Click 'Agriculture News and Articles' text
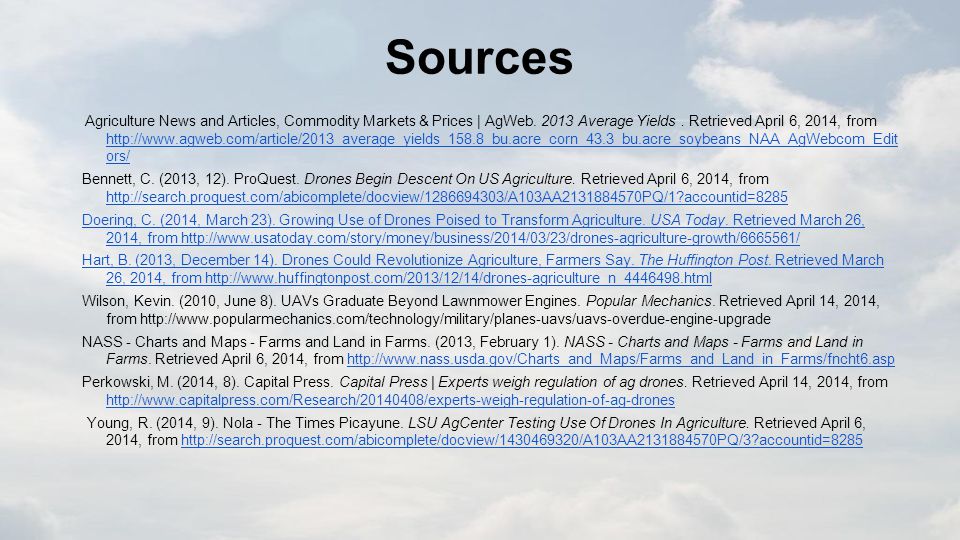Screen dimensions: 960x540 tap(181, 121)
